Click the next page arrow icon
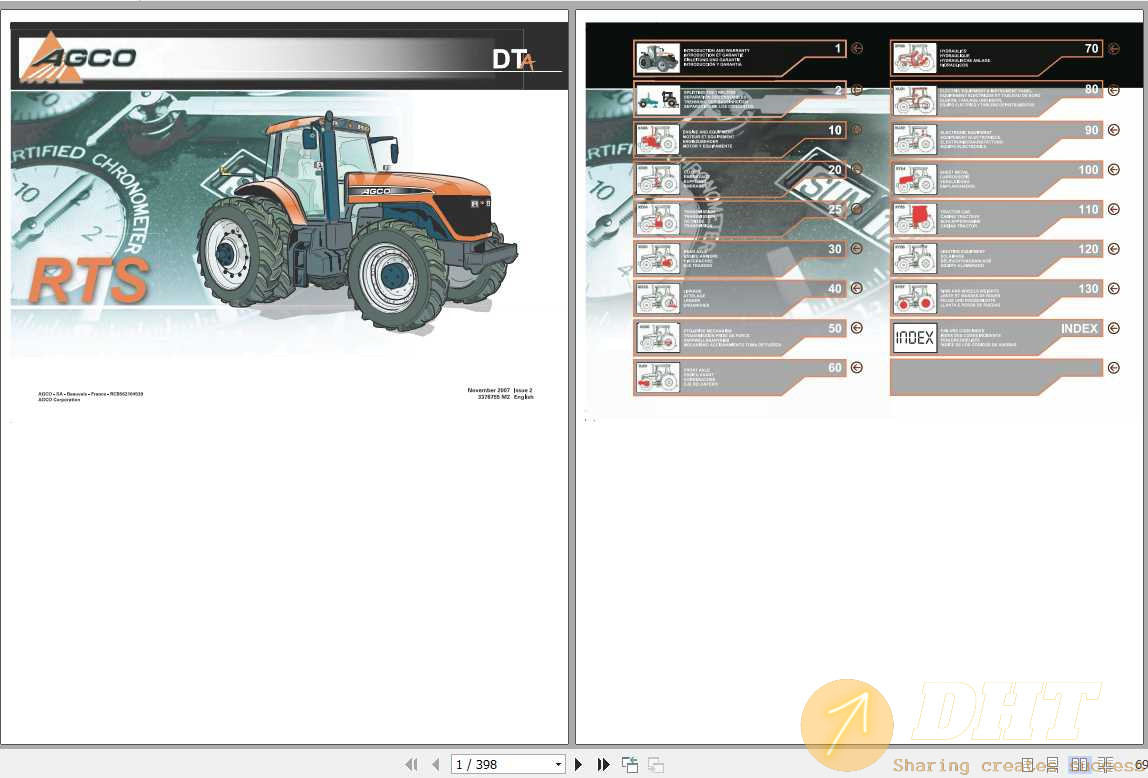 coord(579,764)
